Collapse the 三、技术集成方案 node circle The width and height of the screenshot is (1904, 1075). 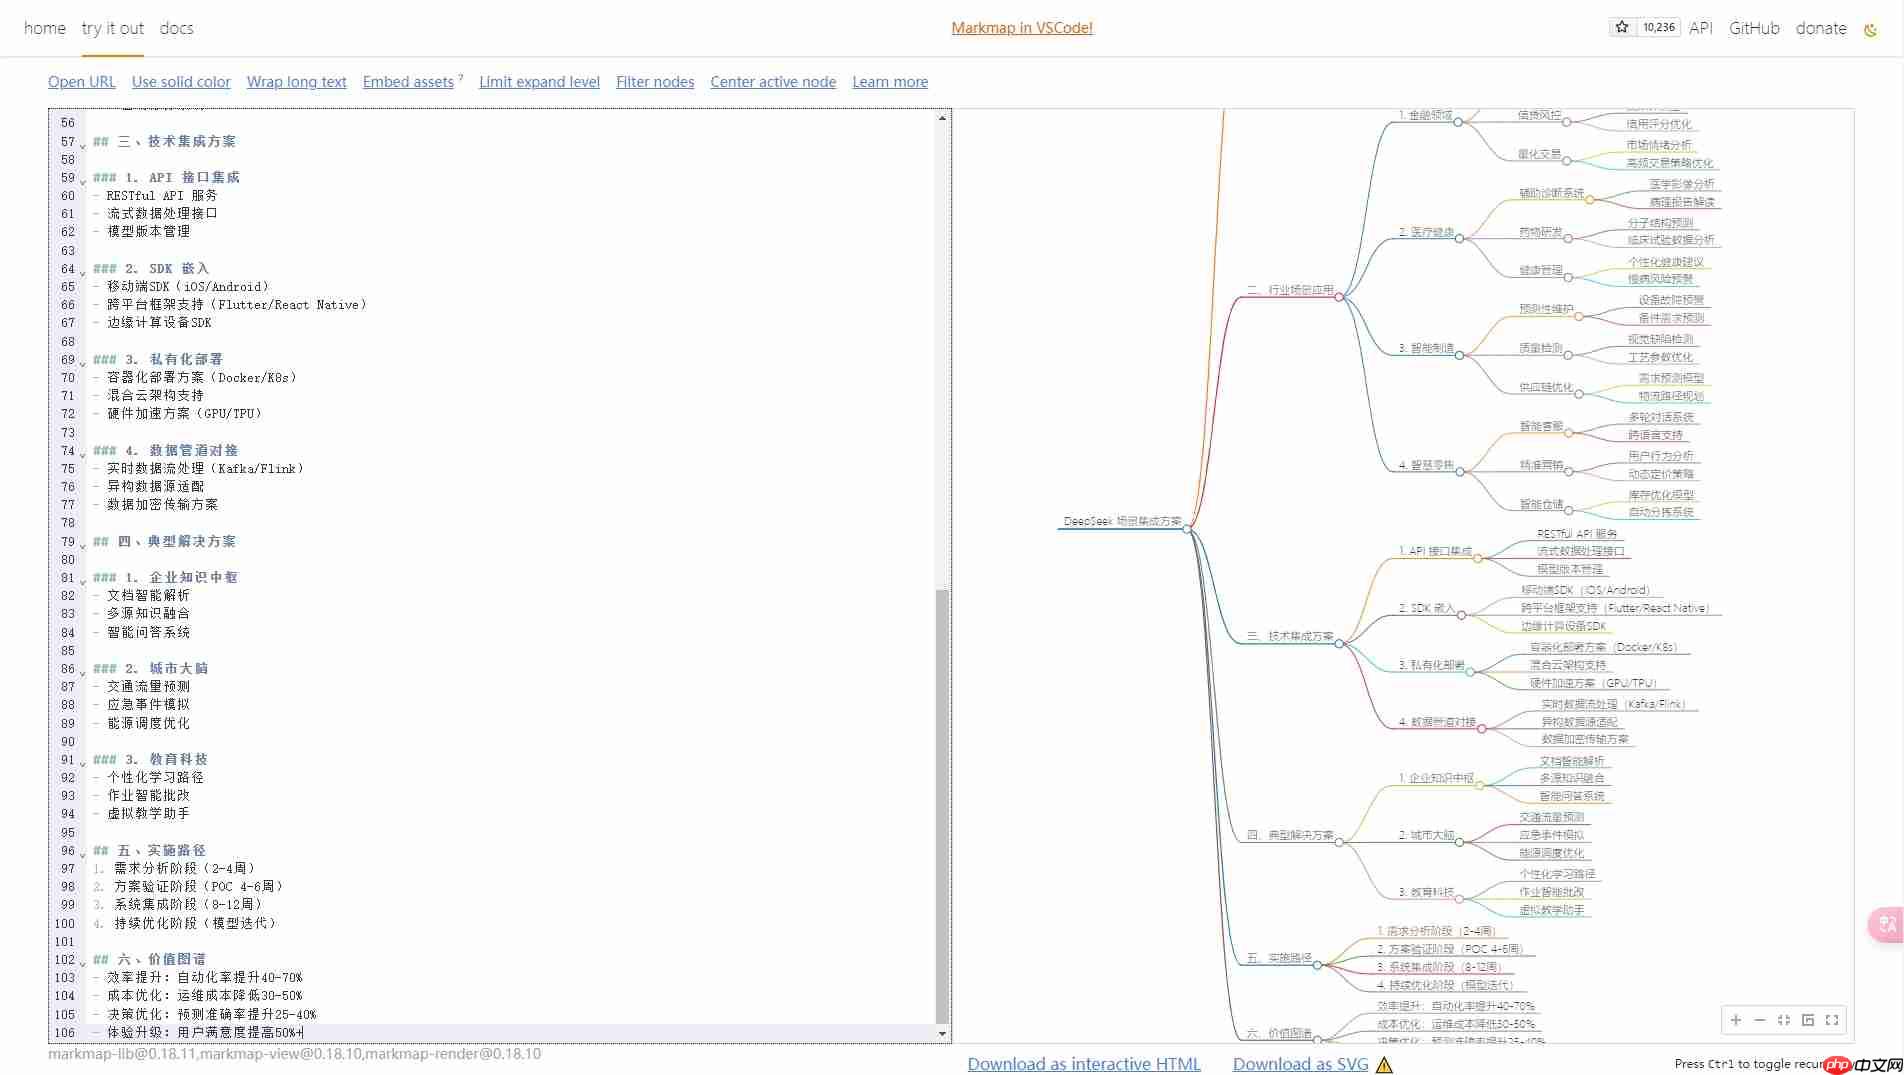tap(1339, 643)
